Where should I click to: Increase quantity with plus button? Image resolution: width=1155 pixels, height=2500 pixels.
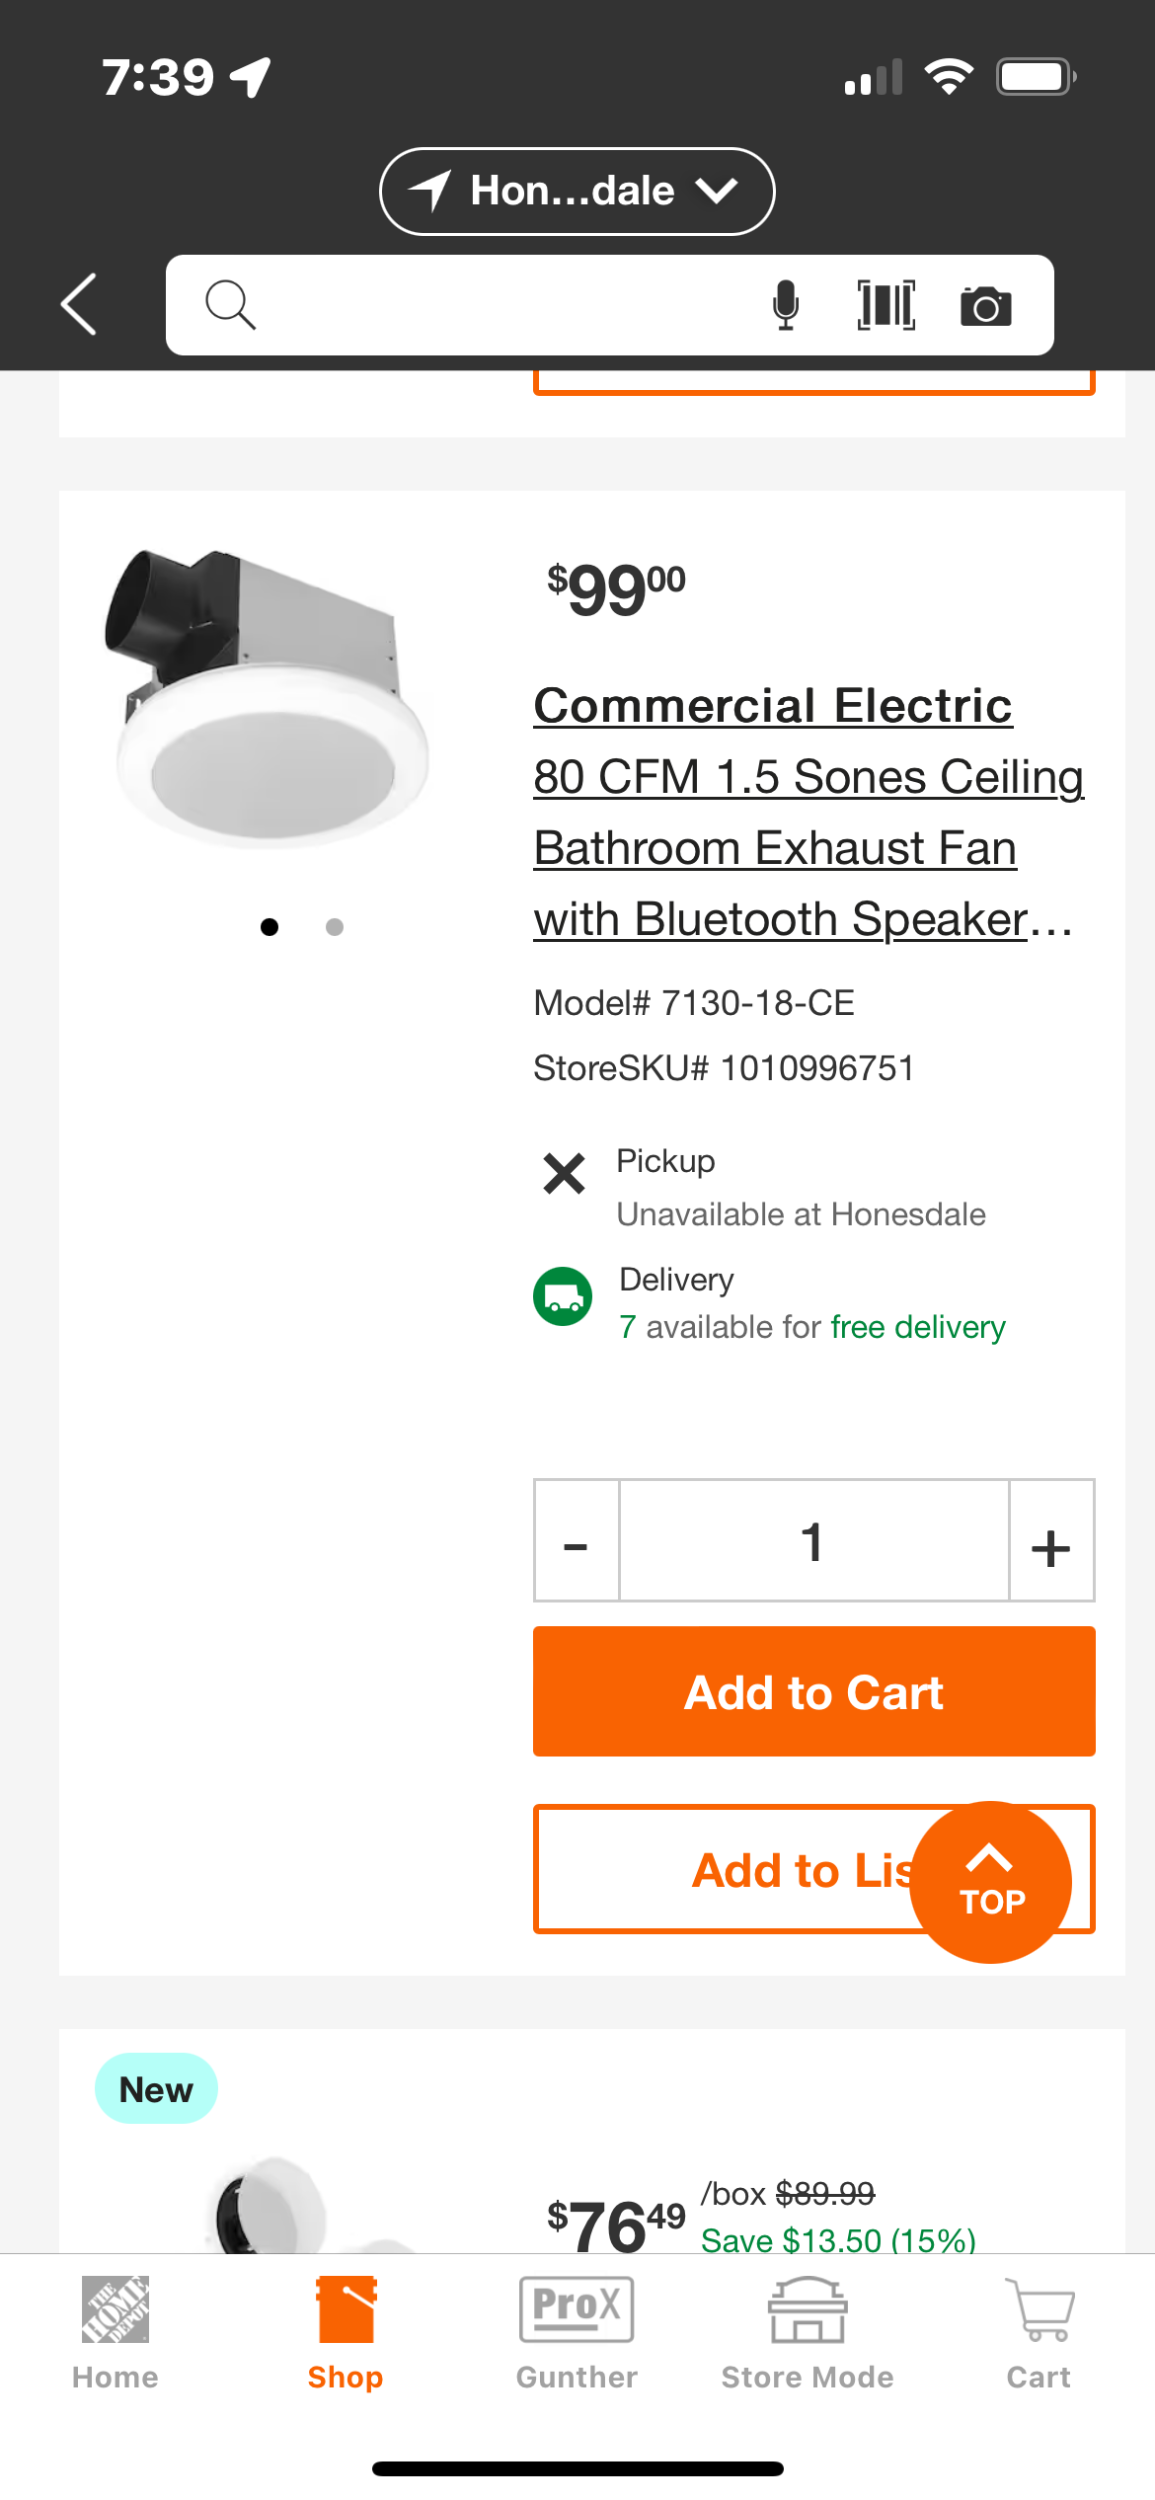tap(1051, 1541)
